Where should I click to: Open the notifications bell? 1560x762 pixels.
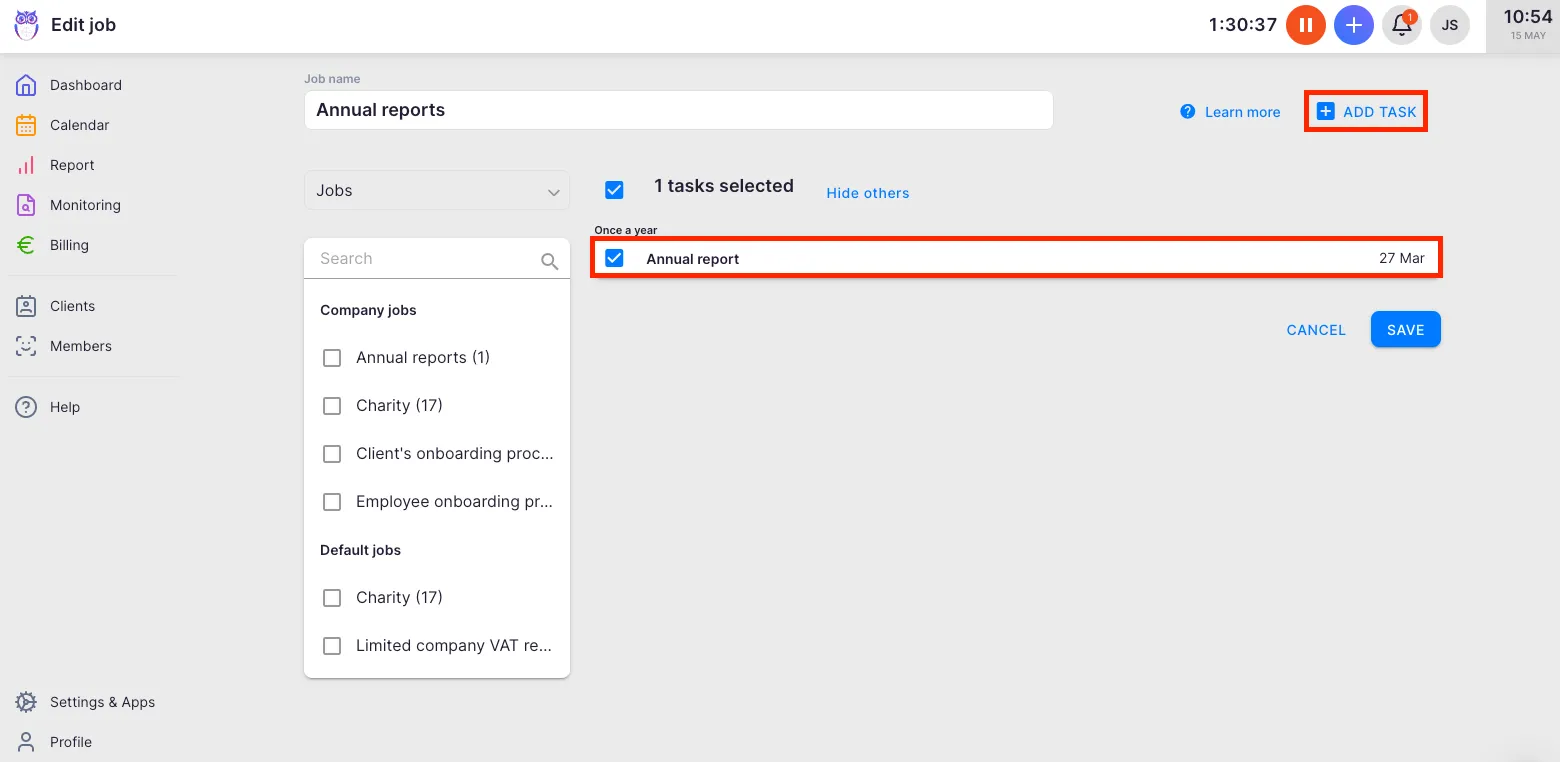[1401, 25]
